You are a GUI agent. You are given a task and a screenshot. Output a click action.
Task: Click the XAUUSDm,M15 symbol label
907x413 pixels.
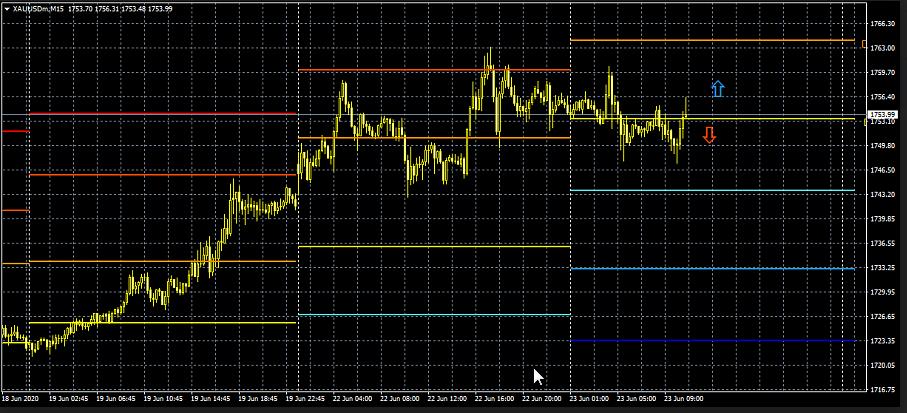click(x=38, y=9)
